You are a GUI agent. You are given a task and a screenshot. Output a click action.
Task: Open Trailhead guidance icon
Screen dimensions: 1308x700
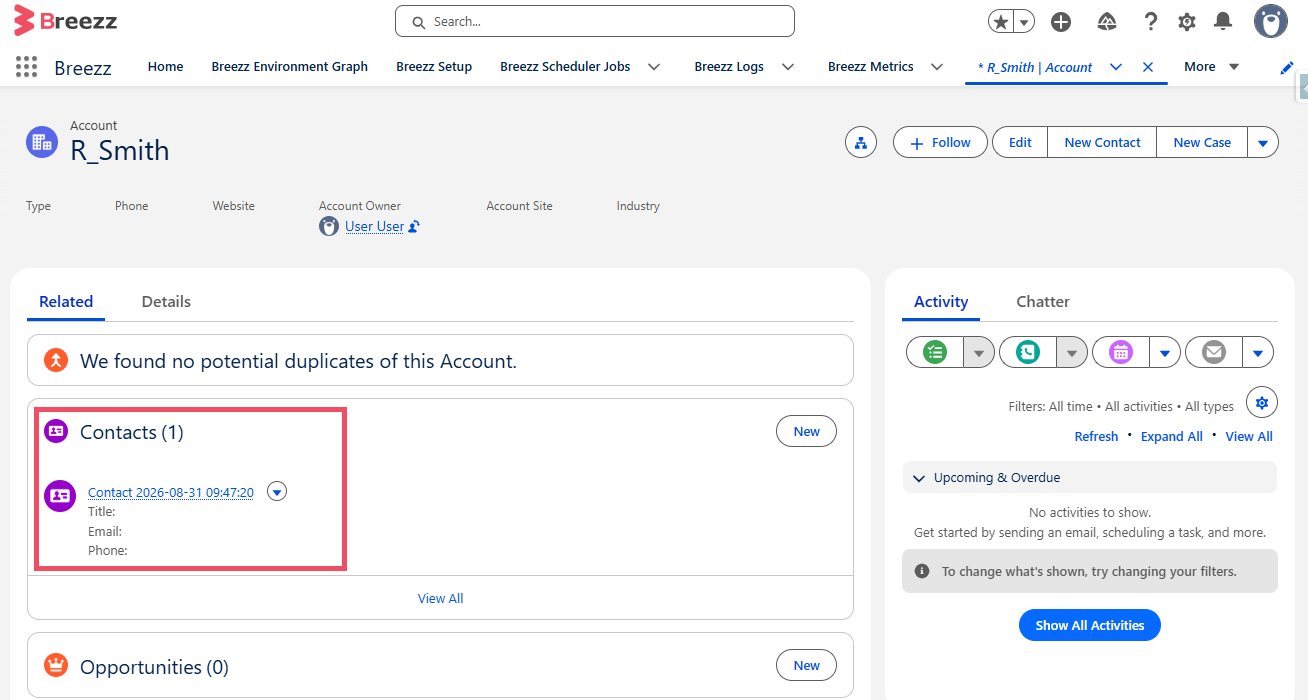click(1107, 22)
